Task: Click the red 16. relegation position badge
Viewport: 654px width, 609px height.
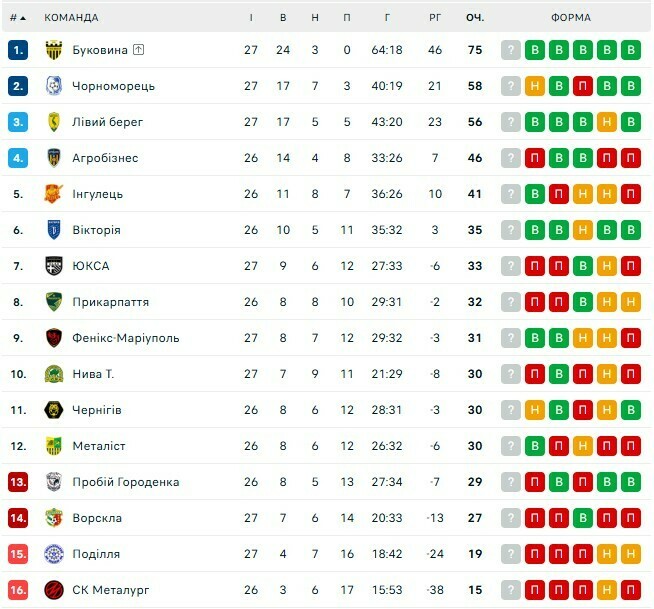Action: click(18, 590)
